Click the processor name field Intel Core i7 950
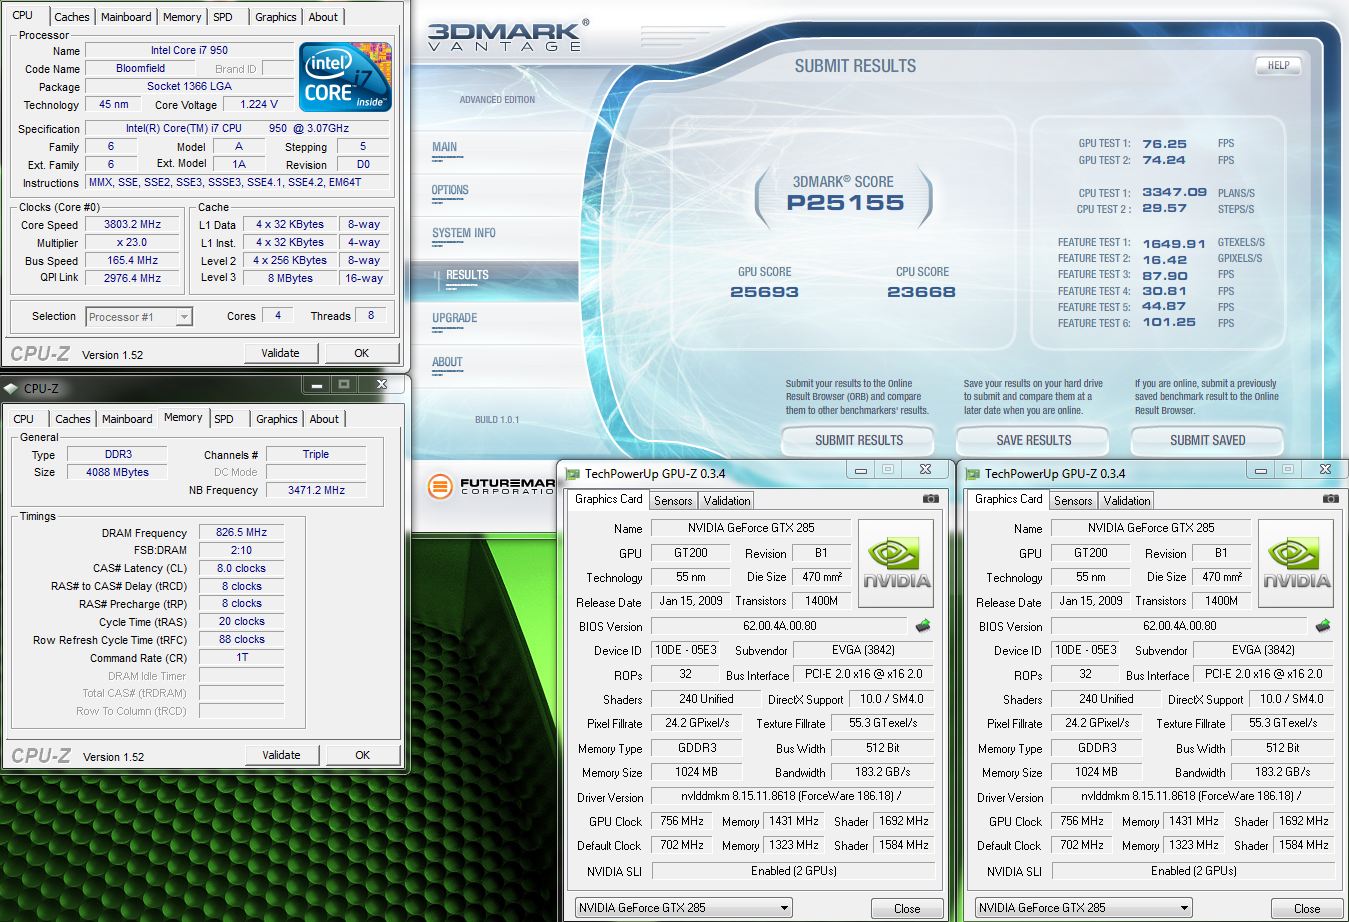1349x922 pixels. pos(189,50)
